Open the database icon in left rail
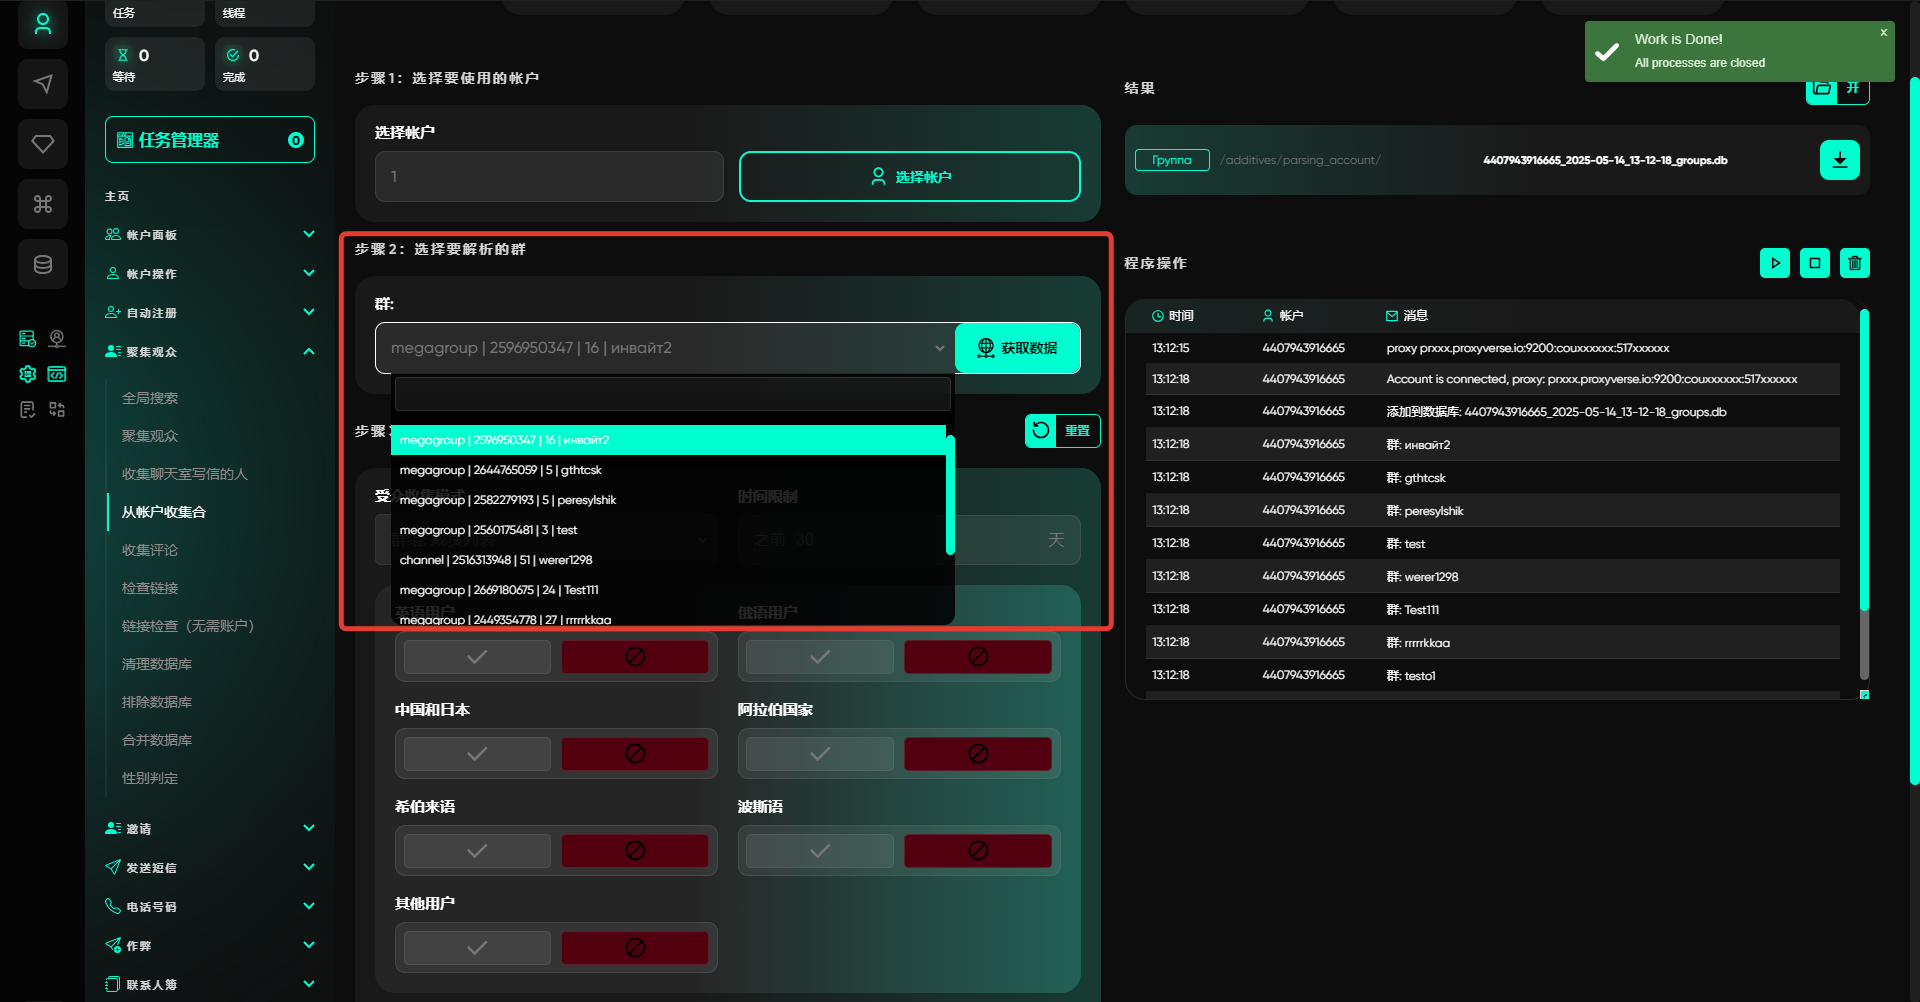Image resolution: width=1920 pixels, height=1002 pixels. [43, 265]
